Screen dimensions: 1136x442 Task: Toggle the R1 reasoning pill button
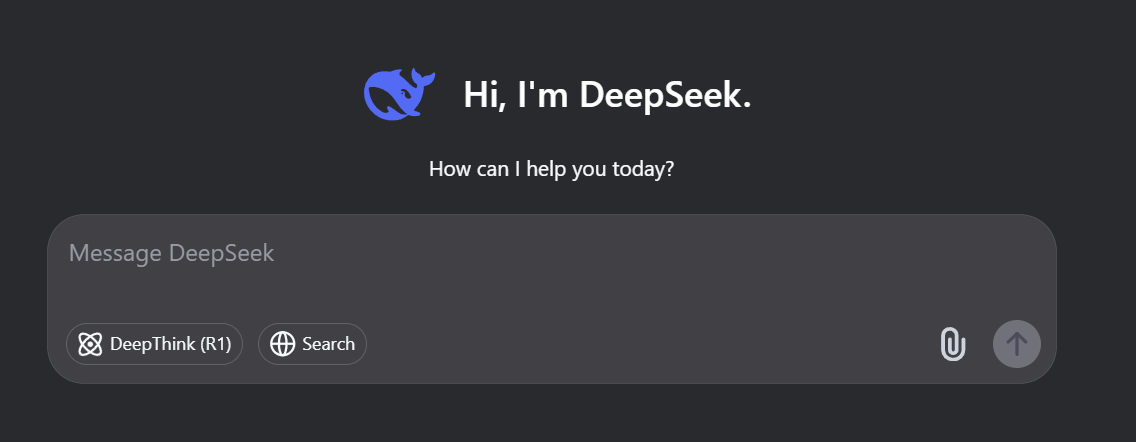point(154,344)
